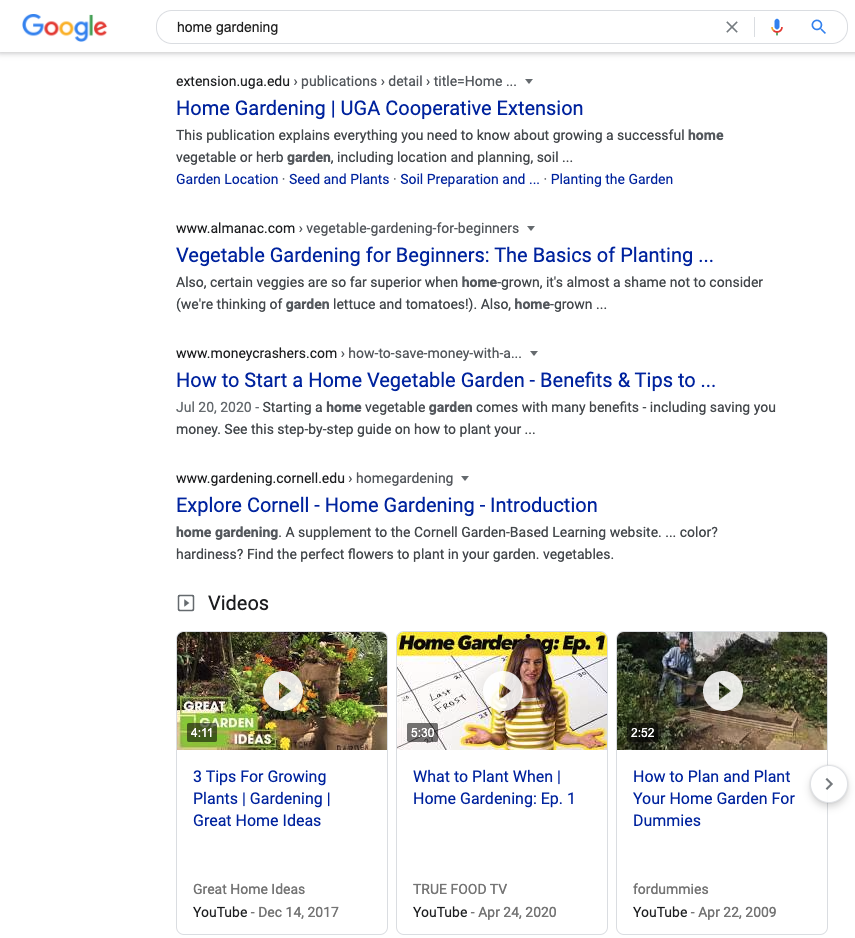Open dropdown arrow next to www.gardening.cornell.edu URL

[x=465, y=479]
